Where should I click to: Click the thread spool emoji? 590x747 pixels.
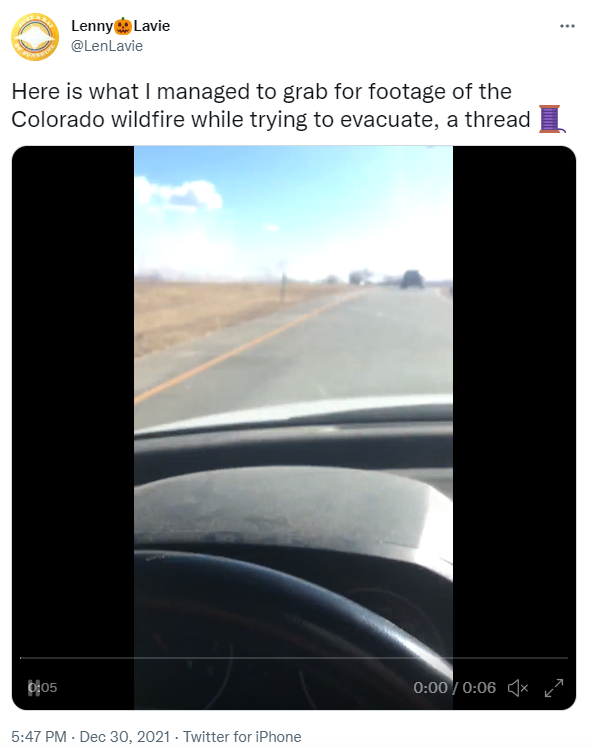[551, 119]
